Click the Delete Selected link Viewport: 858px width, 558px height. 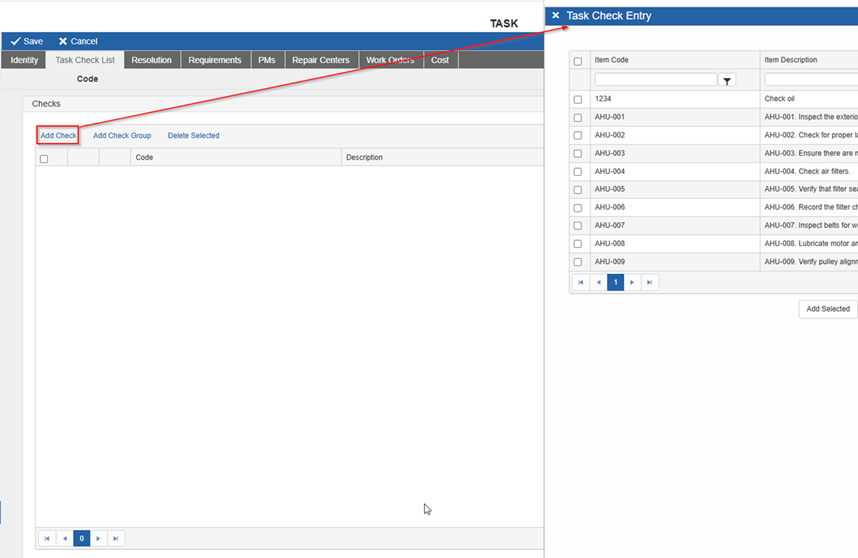tap(193, 135)
